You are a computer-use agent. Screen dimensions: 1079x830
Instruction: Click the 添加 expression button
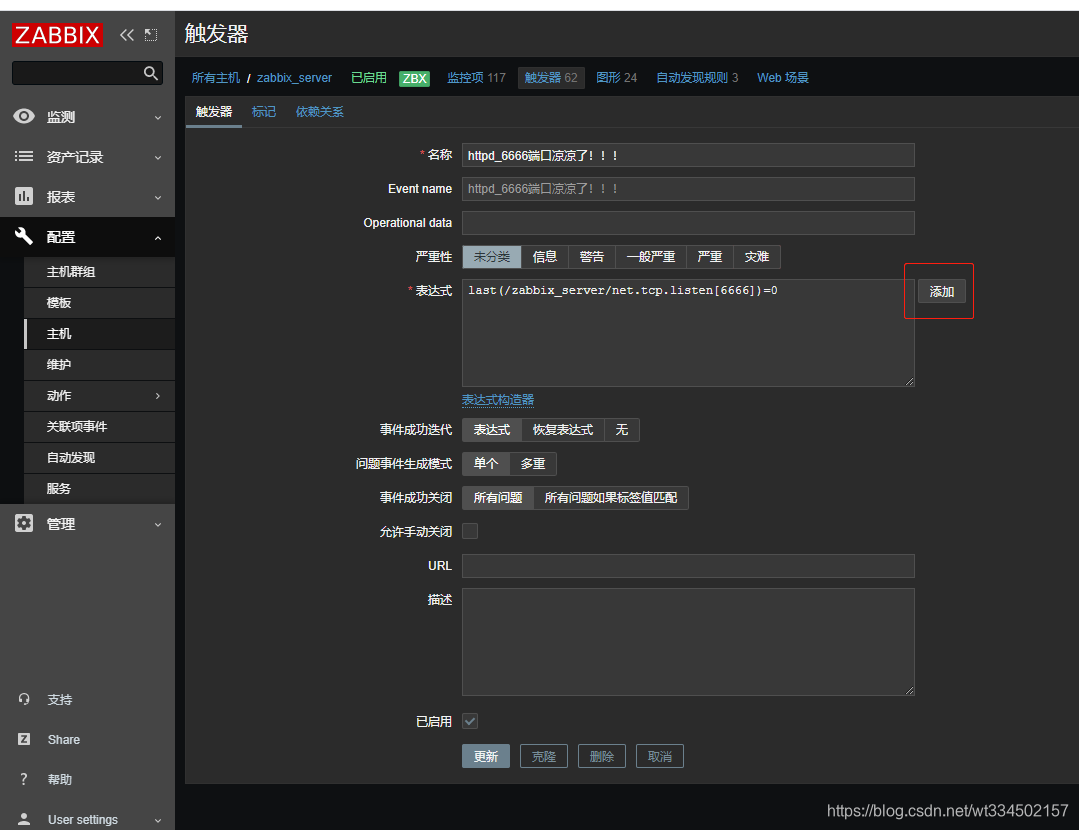(x=941, y=291)
